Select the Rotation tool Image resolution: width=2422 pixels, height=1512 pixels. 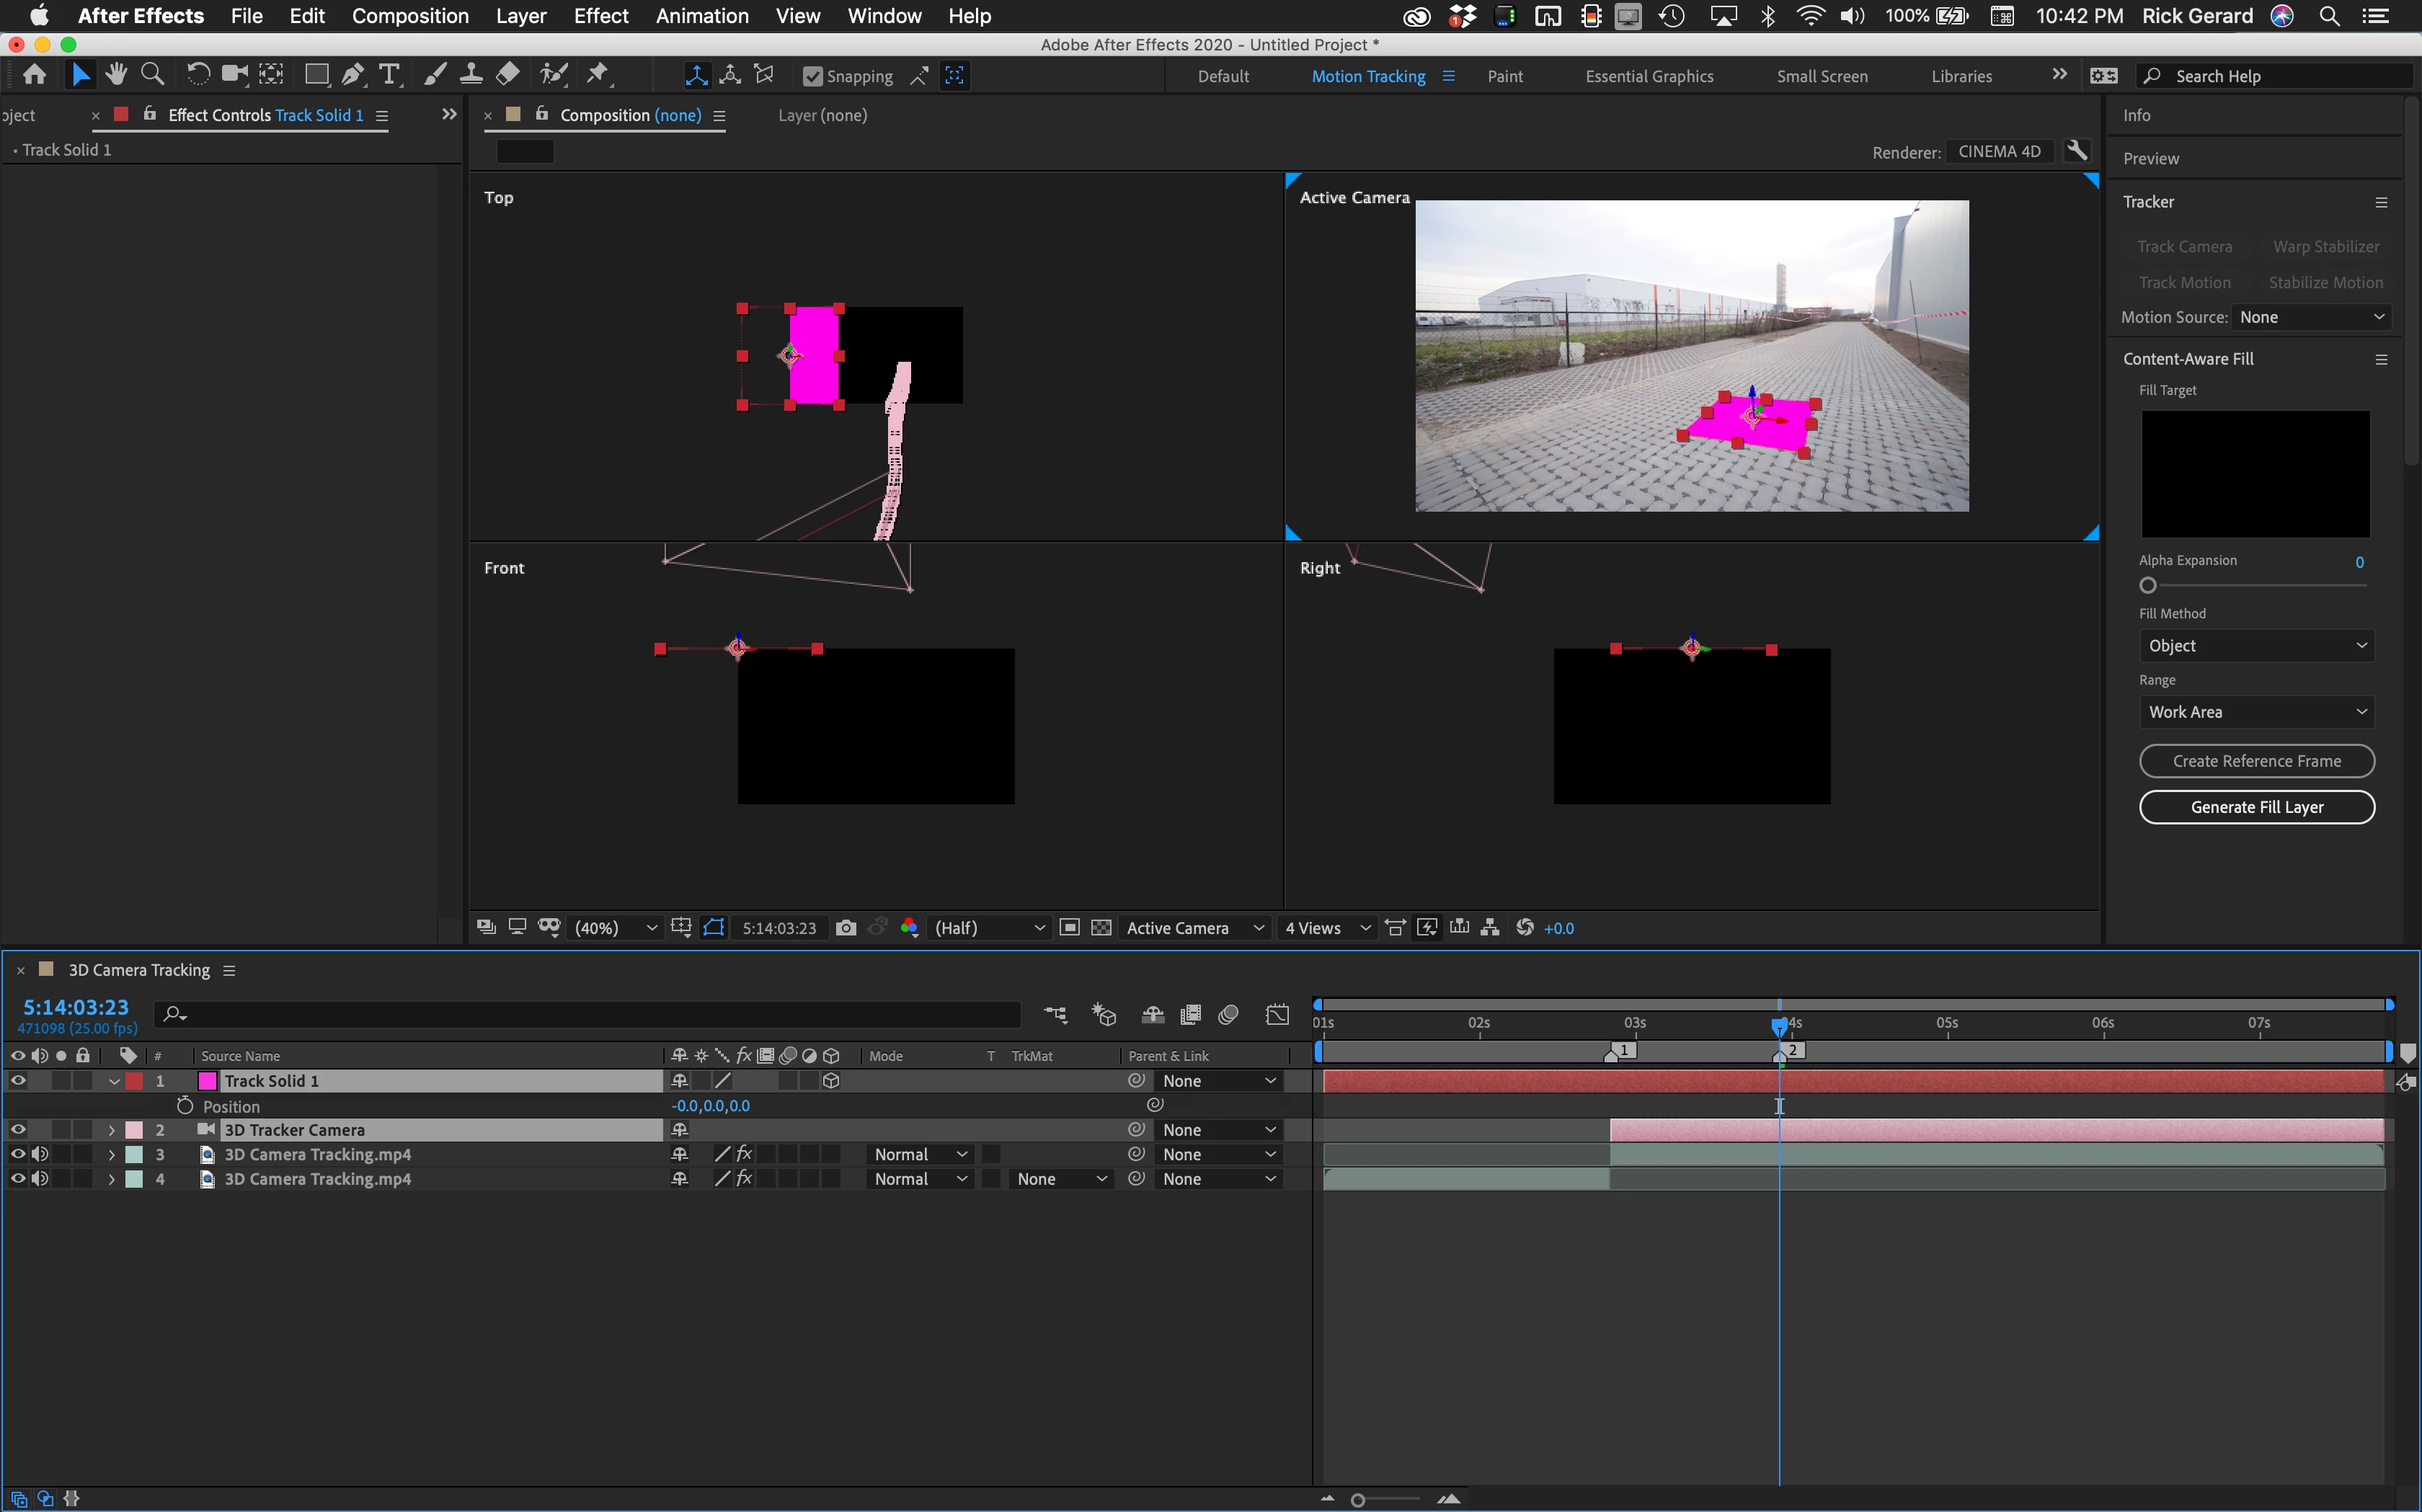[x=197, y=75]
